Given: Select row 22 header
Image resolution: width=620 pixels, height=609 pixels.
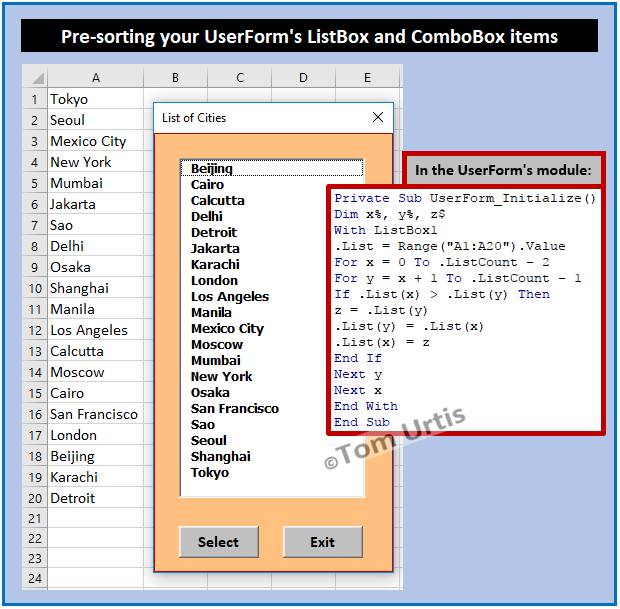Looking at the screenshot, I should pos(35,538).
